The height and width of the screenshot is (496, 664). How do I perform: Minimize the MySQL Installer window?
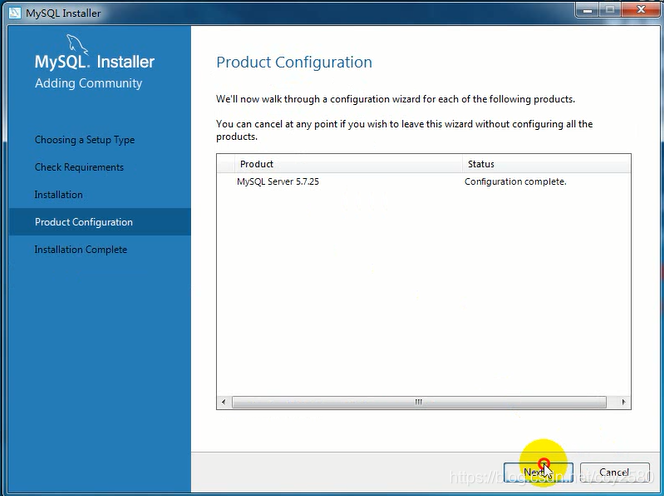coord(587,10)
